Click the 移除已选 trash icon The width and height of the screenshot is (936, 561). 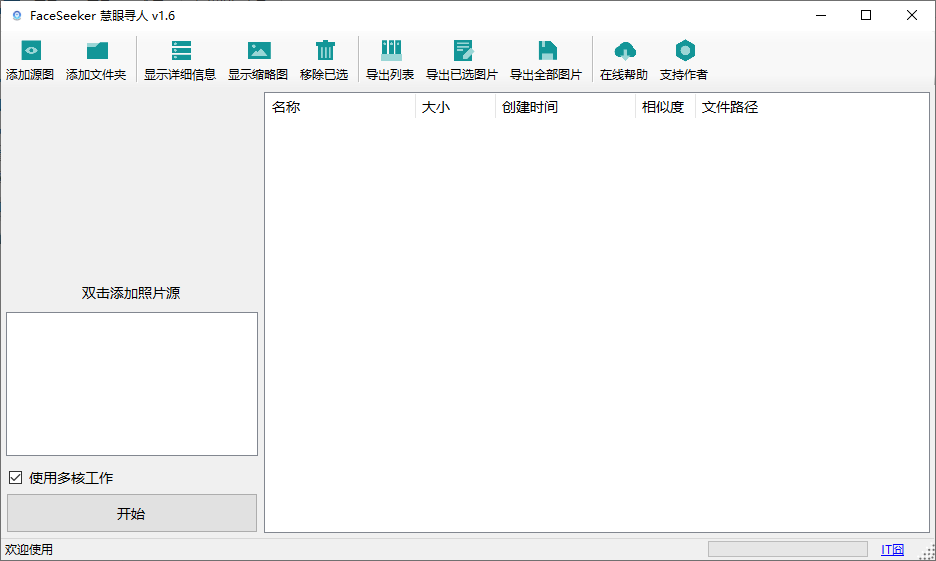coord(324,51)
